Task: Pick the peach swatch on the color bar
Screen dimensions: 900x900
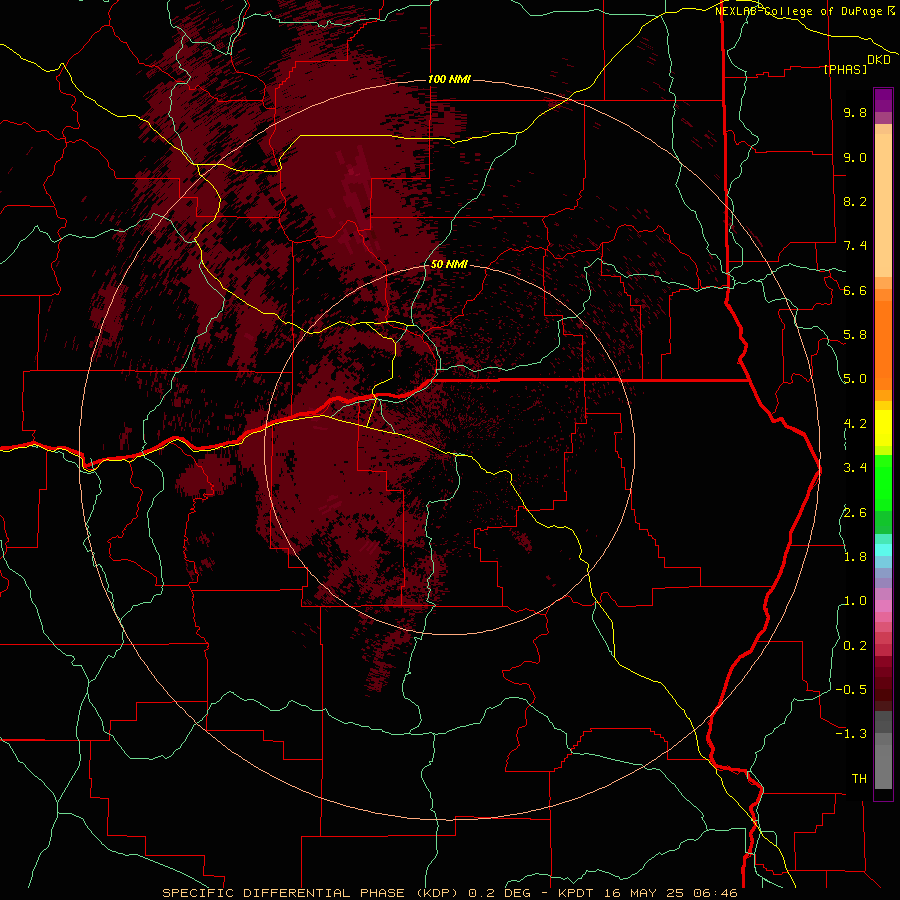Action: (883, 205)
